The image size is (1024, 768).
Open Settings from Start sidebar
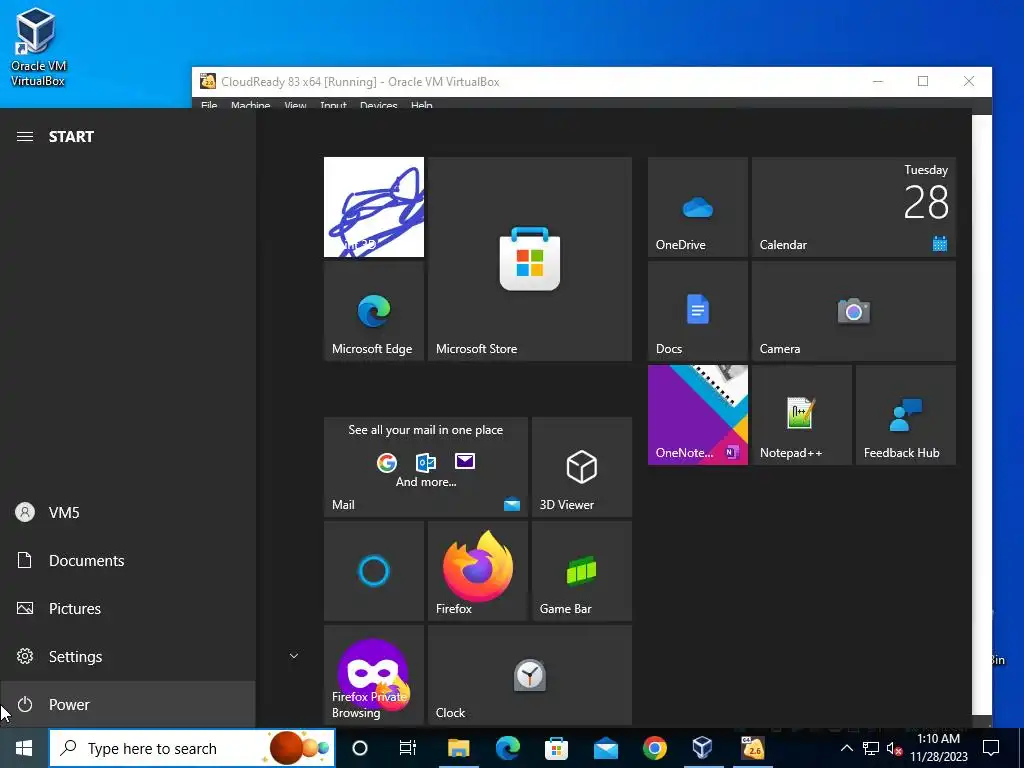click(127, 656)
